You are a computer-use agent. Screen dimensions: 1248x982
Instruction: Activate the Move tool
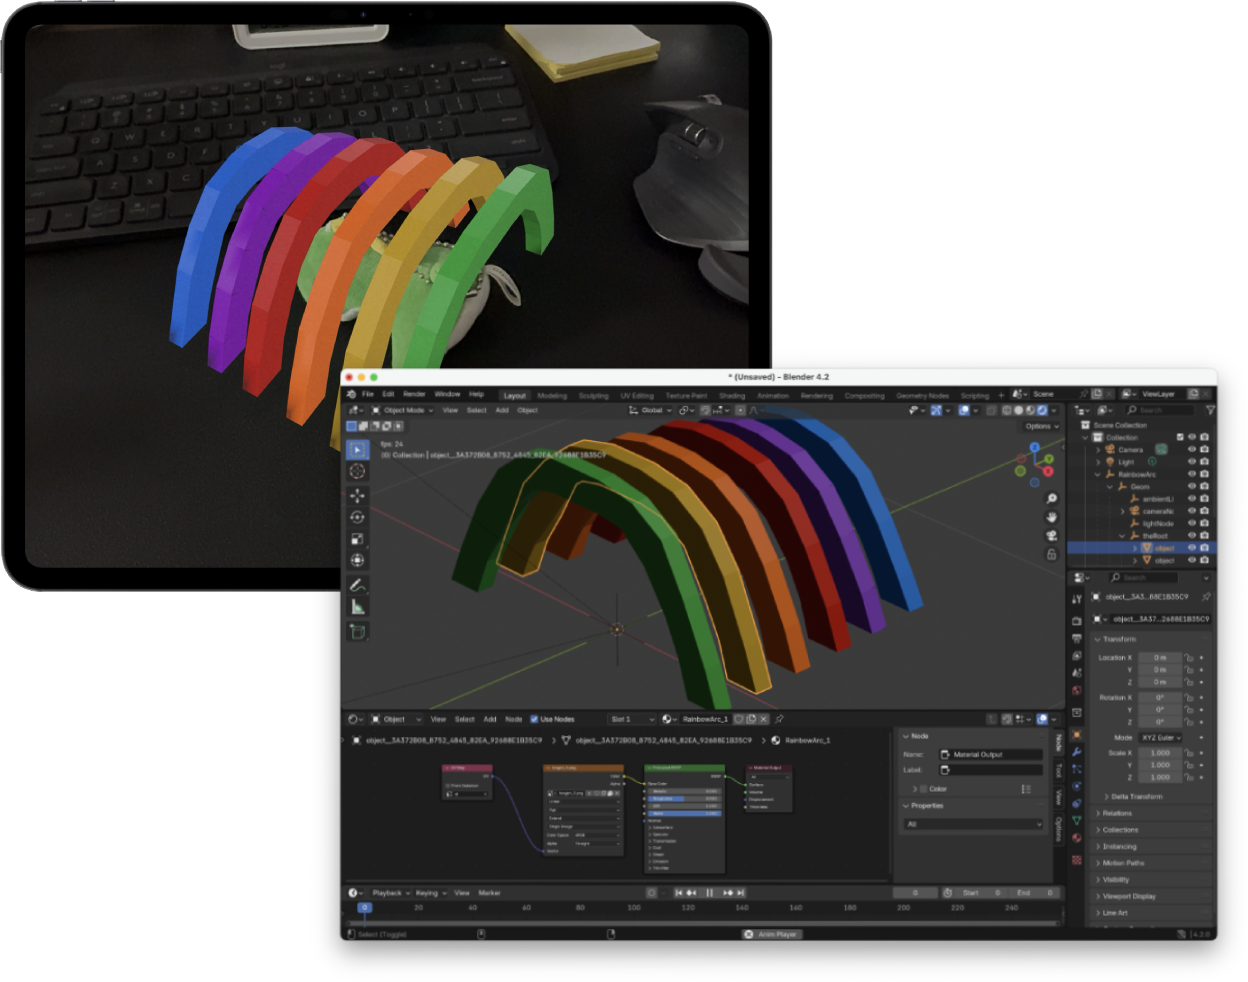click(357, 495)
